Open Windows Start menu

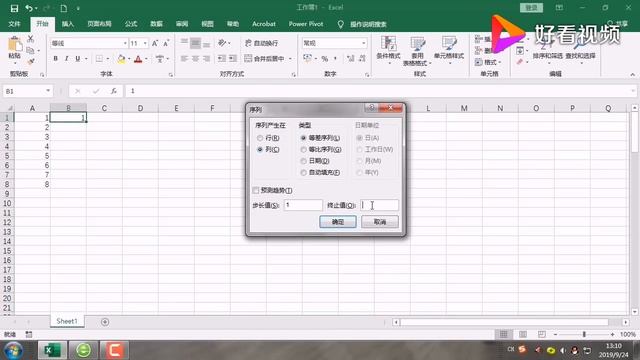13,351
